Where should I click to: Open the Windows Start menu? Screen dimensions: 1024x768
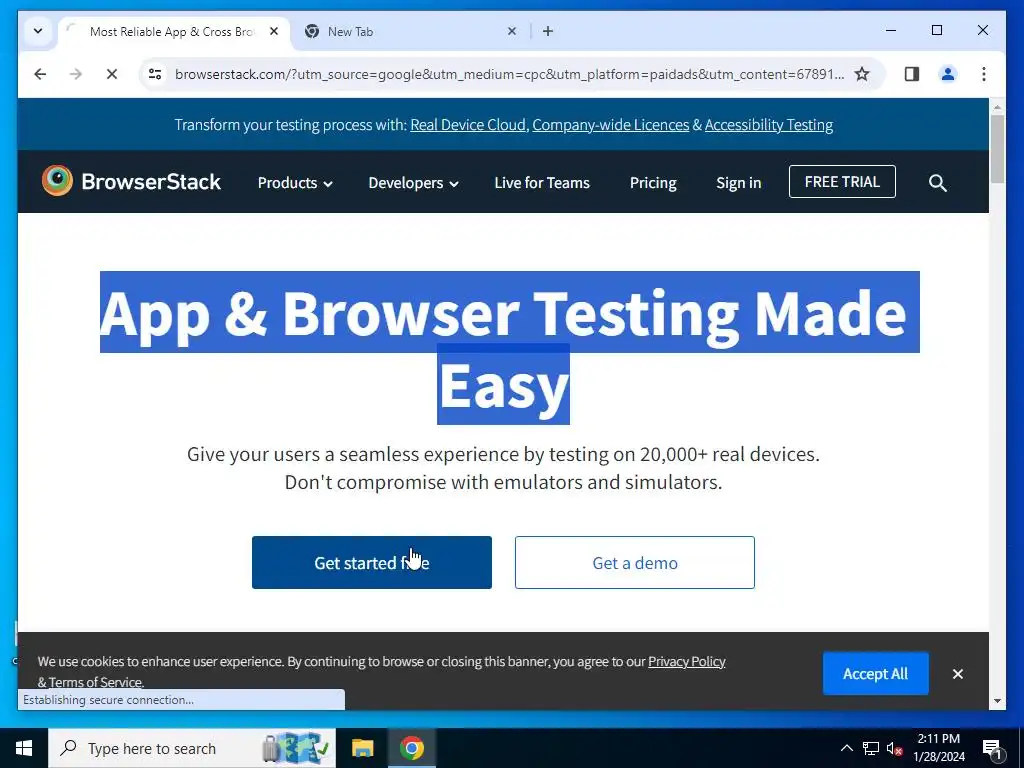tap(24, 748)
